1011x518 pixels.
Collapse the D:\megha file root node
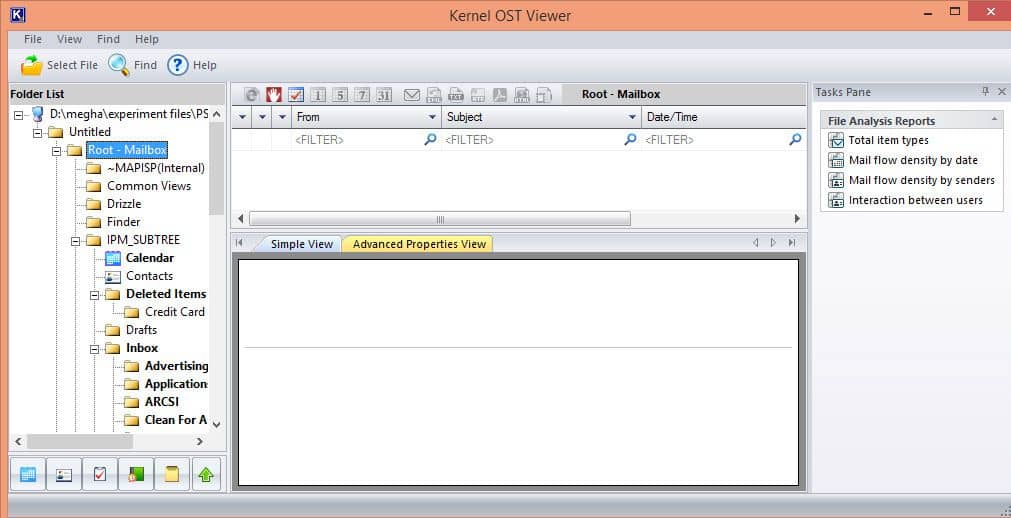18,115
